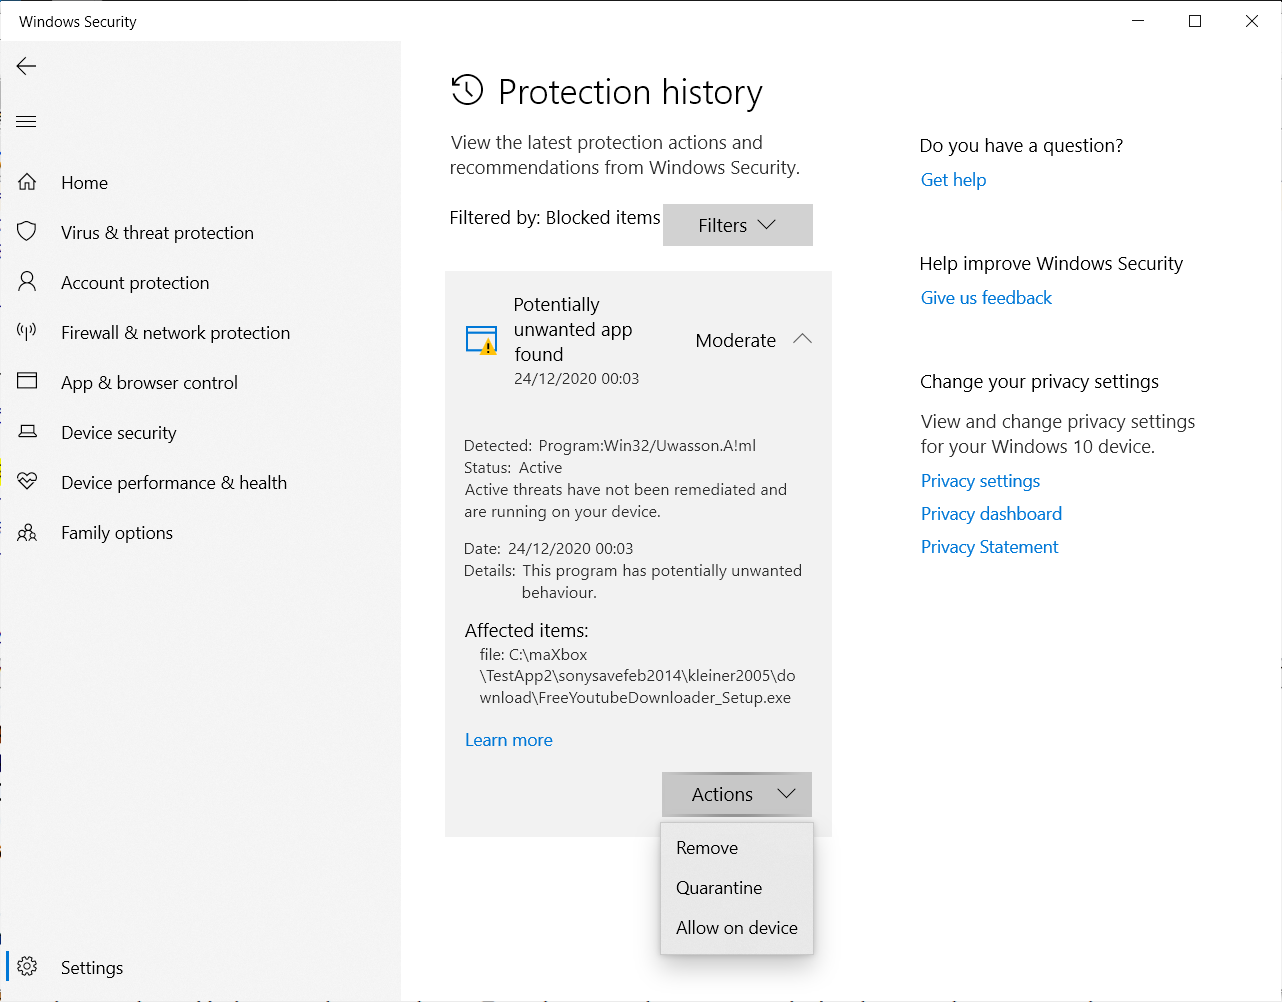Click the back arrow icon

click(27, 66)
